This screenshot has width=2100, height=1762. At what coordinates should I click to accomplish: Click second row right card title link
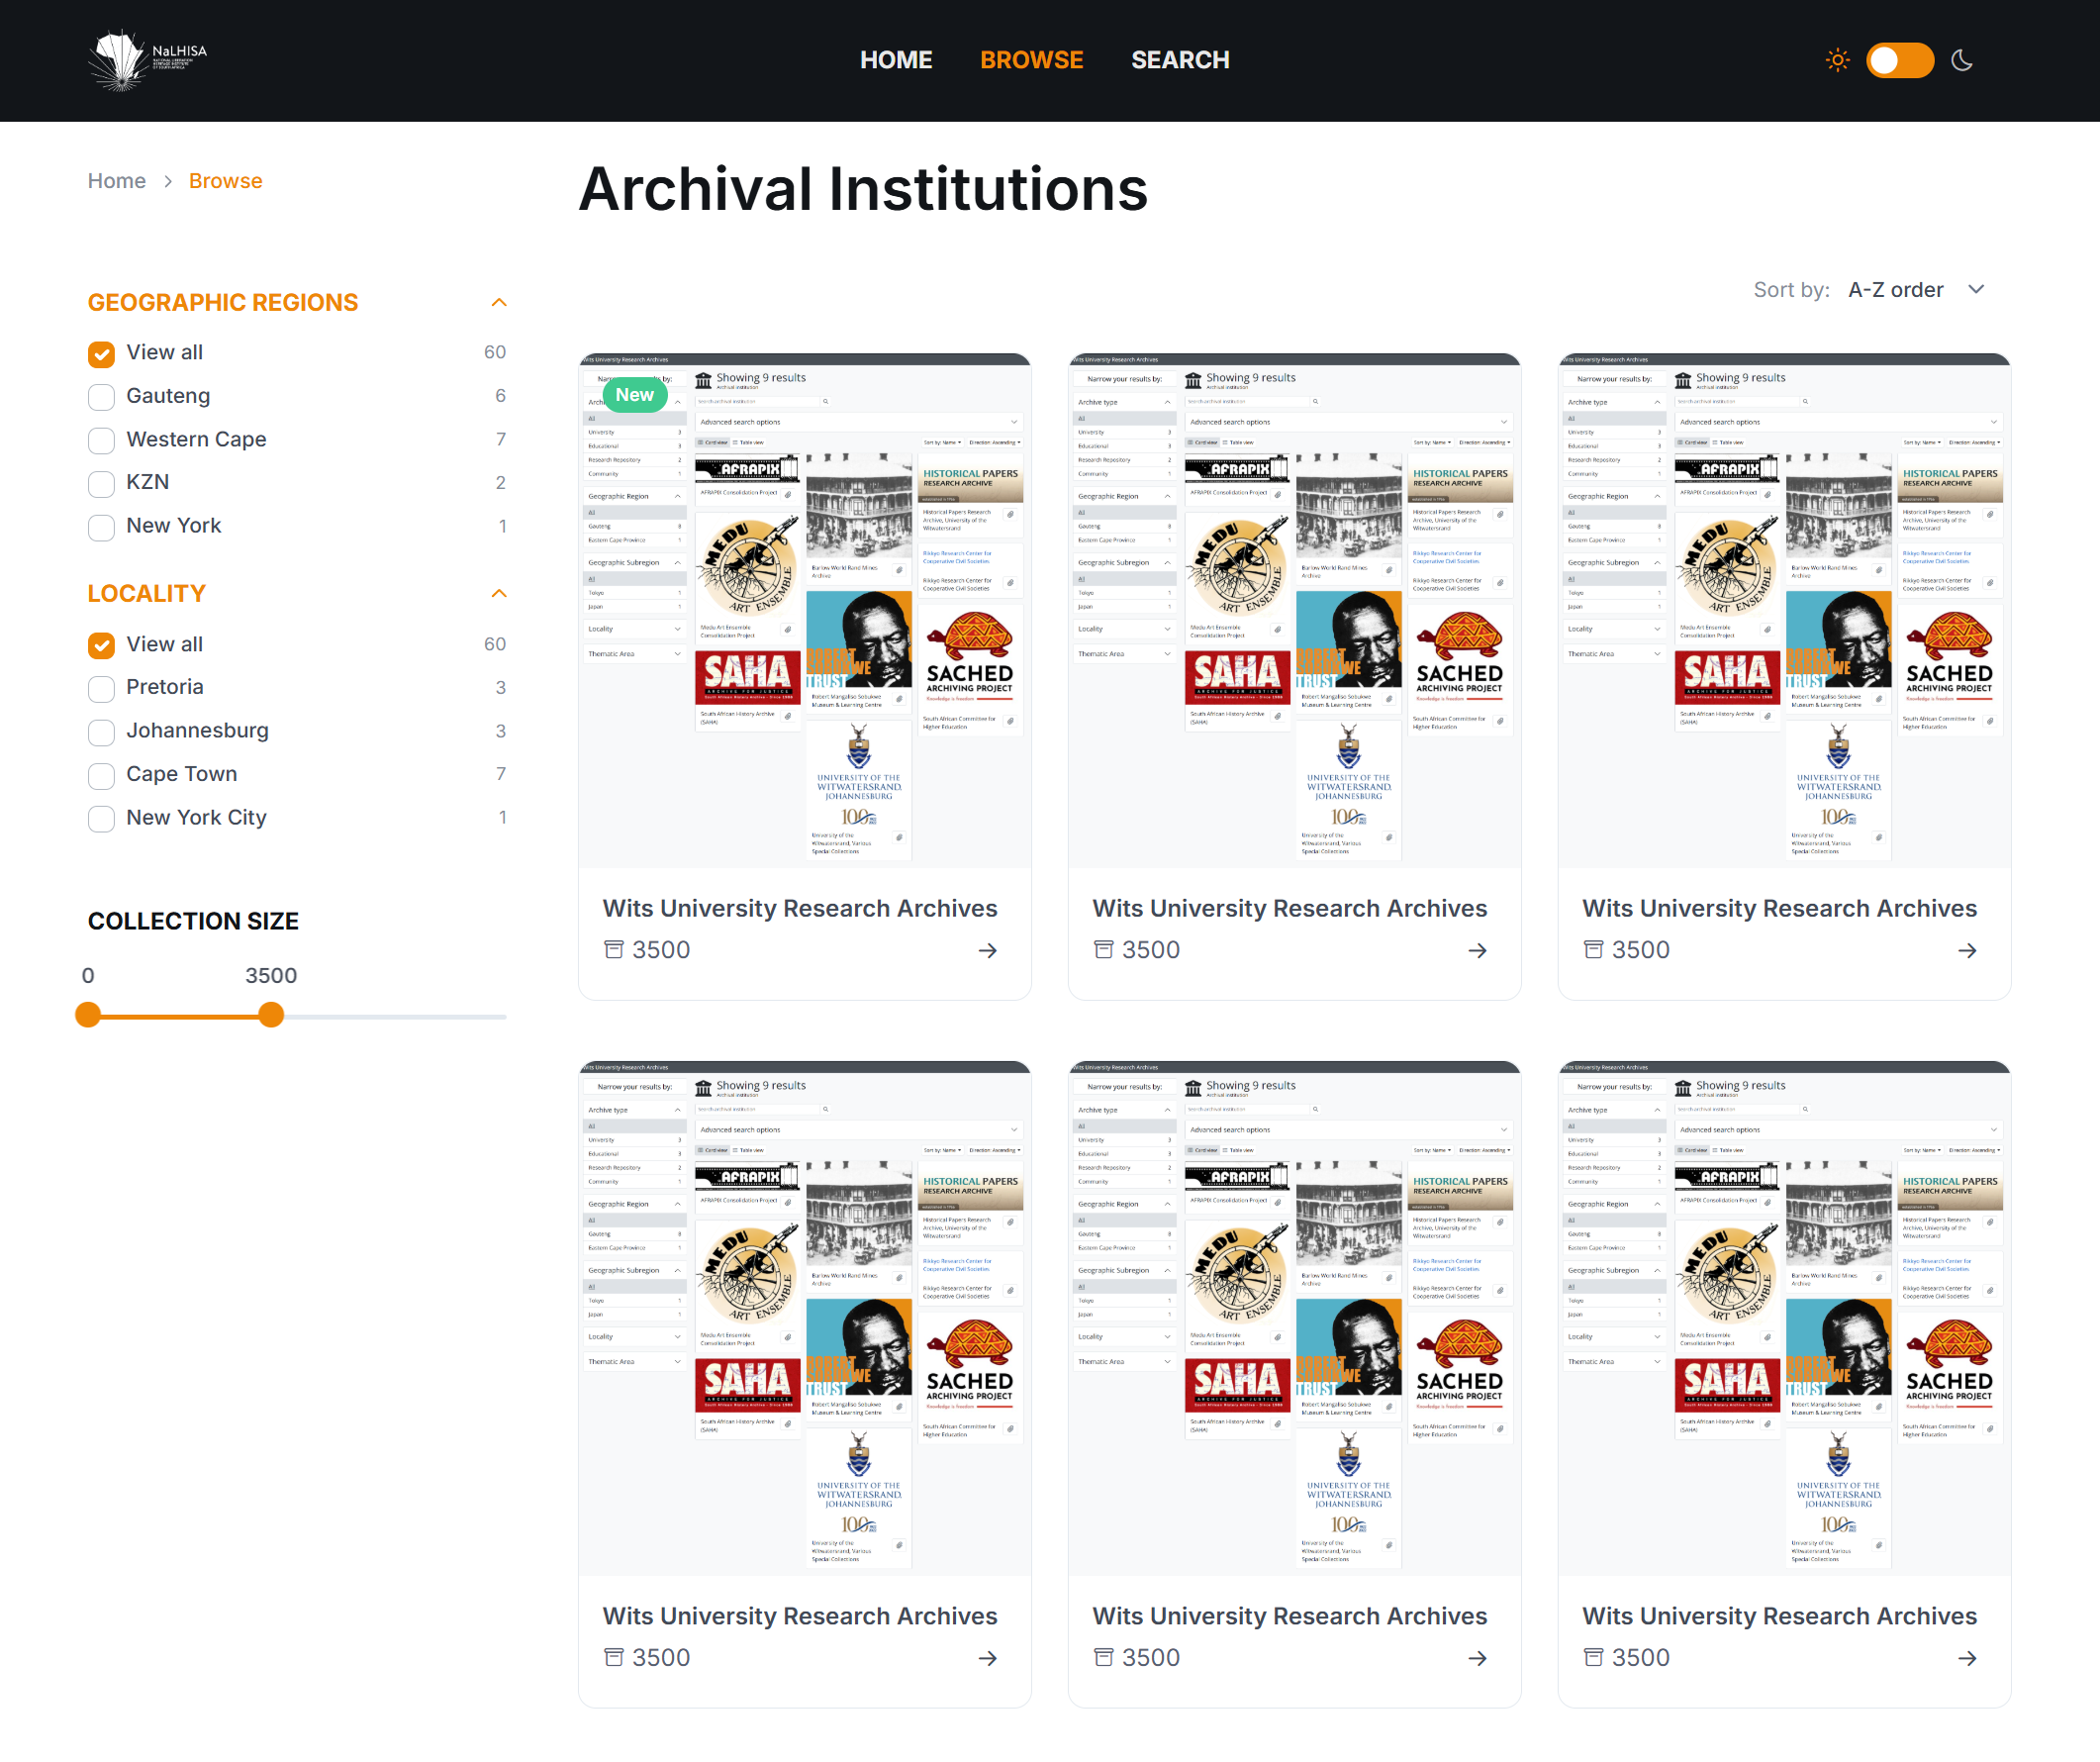tap(1780, 1617)
